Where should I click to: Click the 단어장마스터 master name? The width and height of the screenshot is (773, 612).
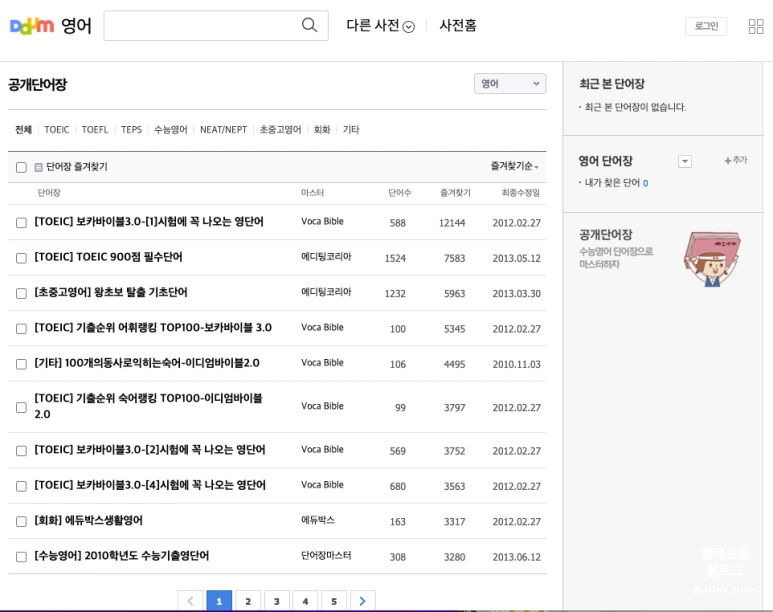click(x=326, y=556)
